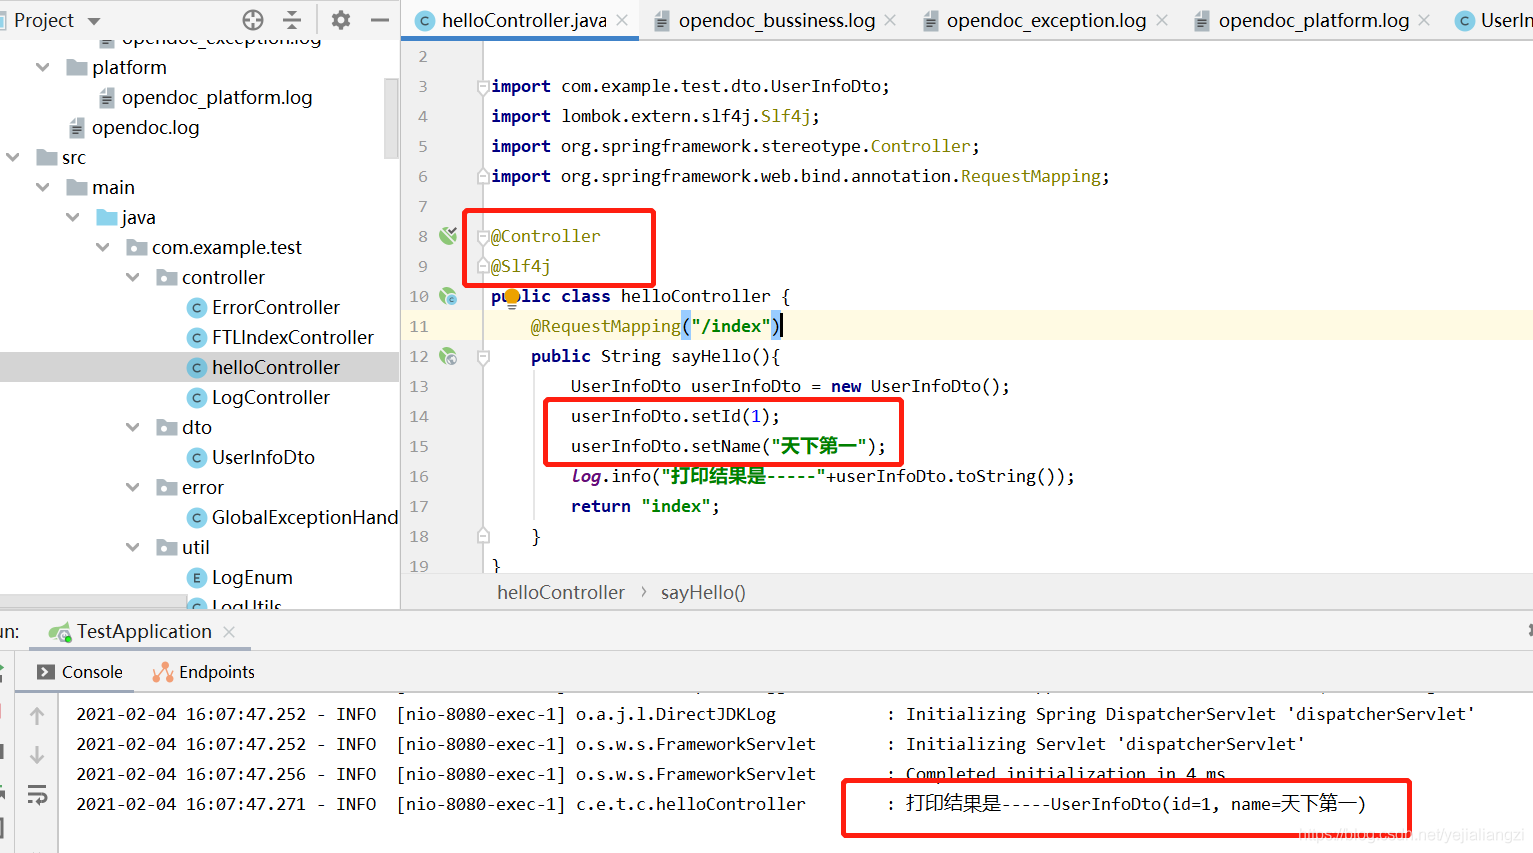The image size is (1533, 853).
Task: Collapse the error package
Action: pyautogui.click(x=132, y=487)
